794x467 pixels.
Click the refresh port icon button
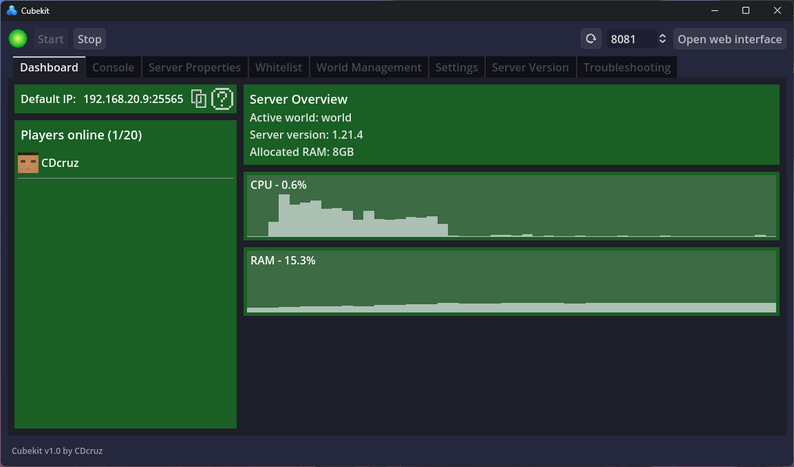click(591, 39)
